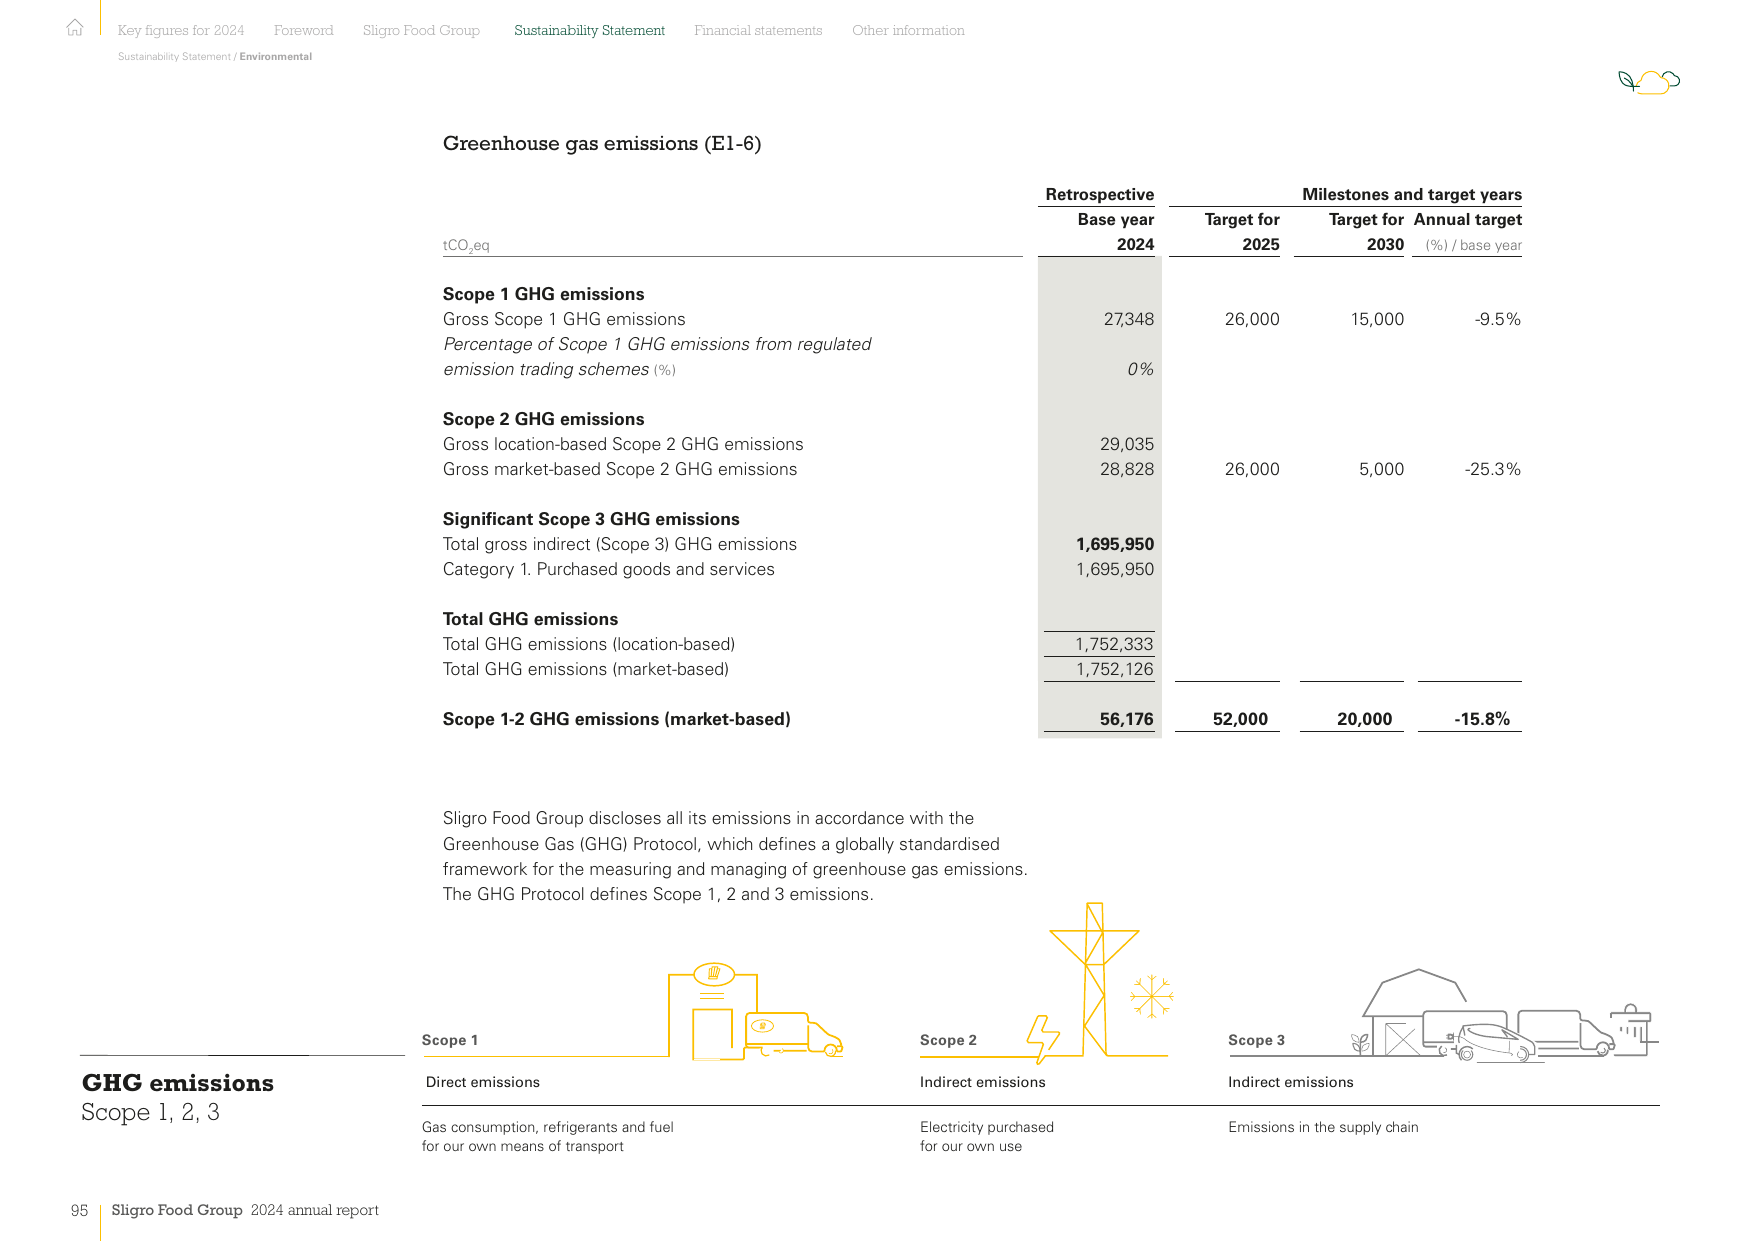Click the 0% emission trading schemes value
Viewport: 1754px width, 1241px height.
point(1140,369)
